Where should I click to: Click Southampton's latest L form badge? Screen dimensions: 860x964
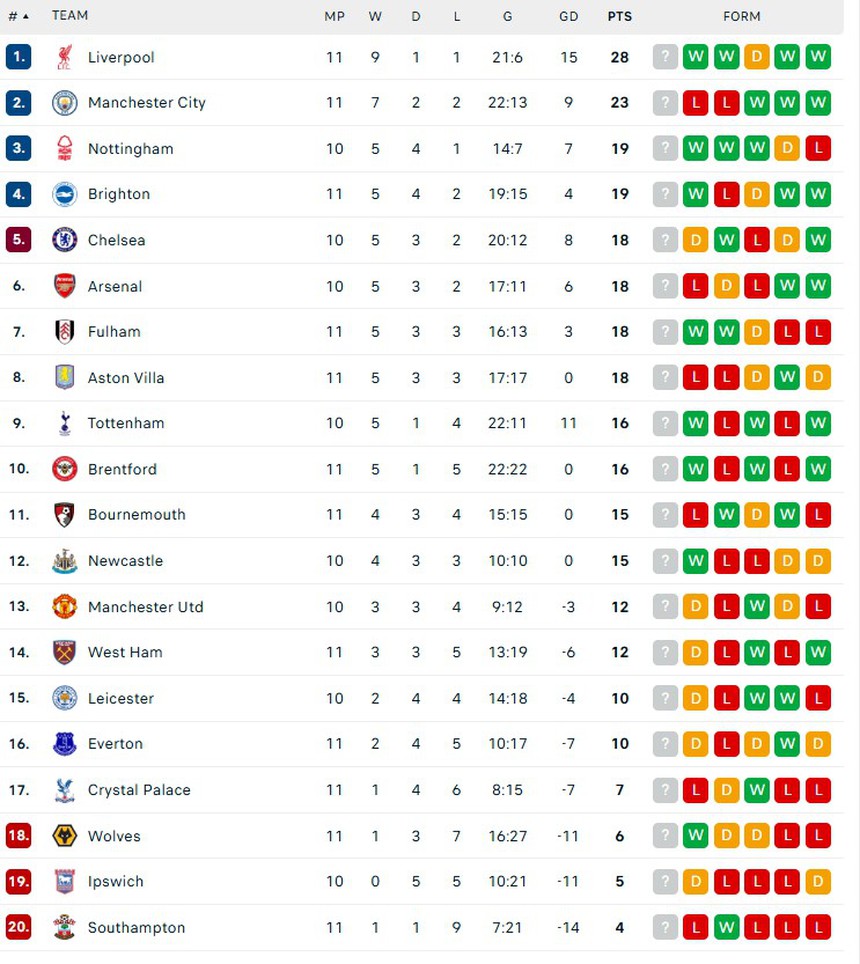819,927
